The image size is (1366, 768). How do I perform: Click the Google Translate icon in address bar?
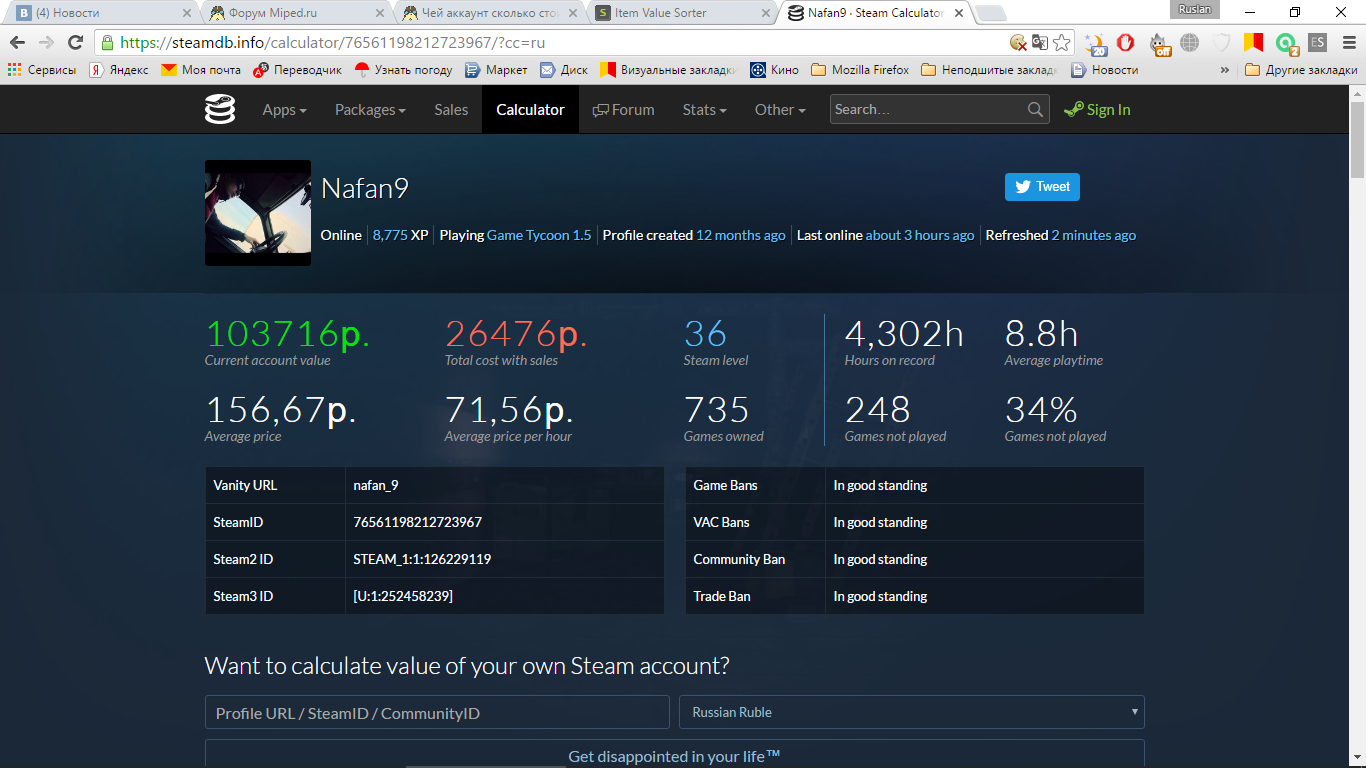pyautogui.click(x=1040, y=42)
